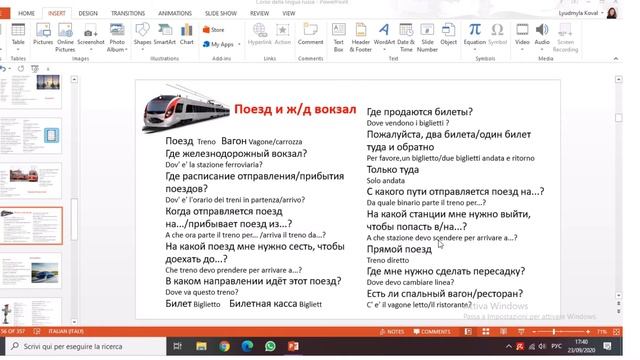Switch to Slide Sorter view
The width and height of the screenshot is (640, 360).
coord(486,332)
